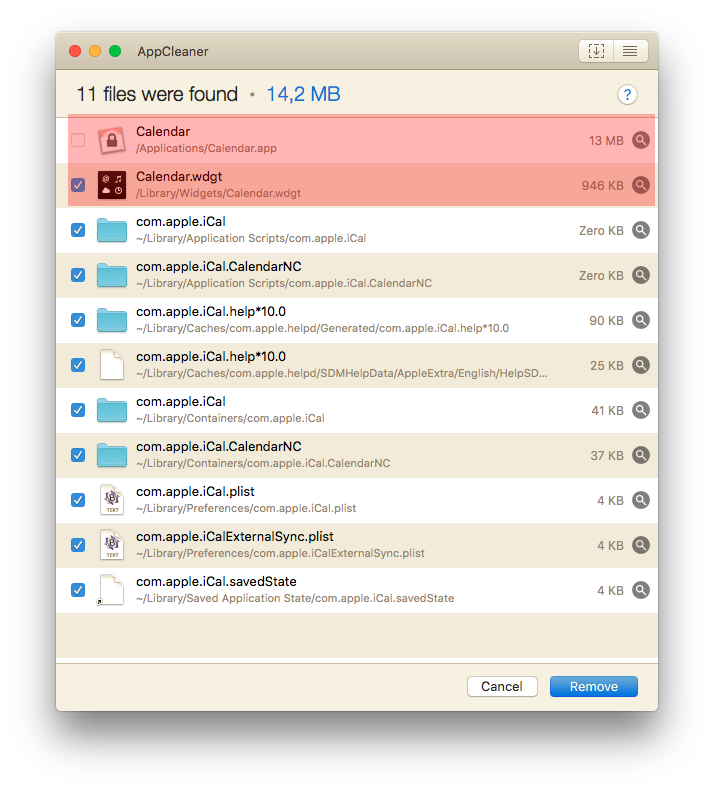Image resolution: width=714 pixels, height=791 pixels.
Task: Click the ~/Library/Containers/com.apple.iCal path
Action: pos(230,418)
